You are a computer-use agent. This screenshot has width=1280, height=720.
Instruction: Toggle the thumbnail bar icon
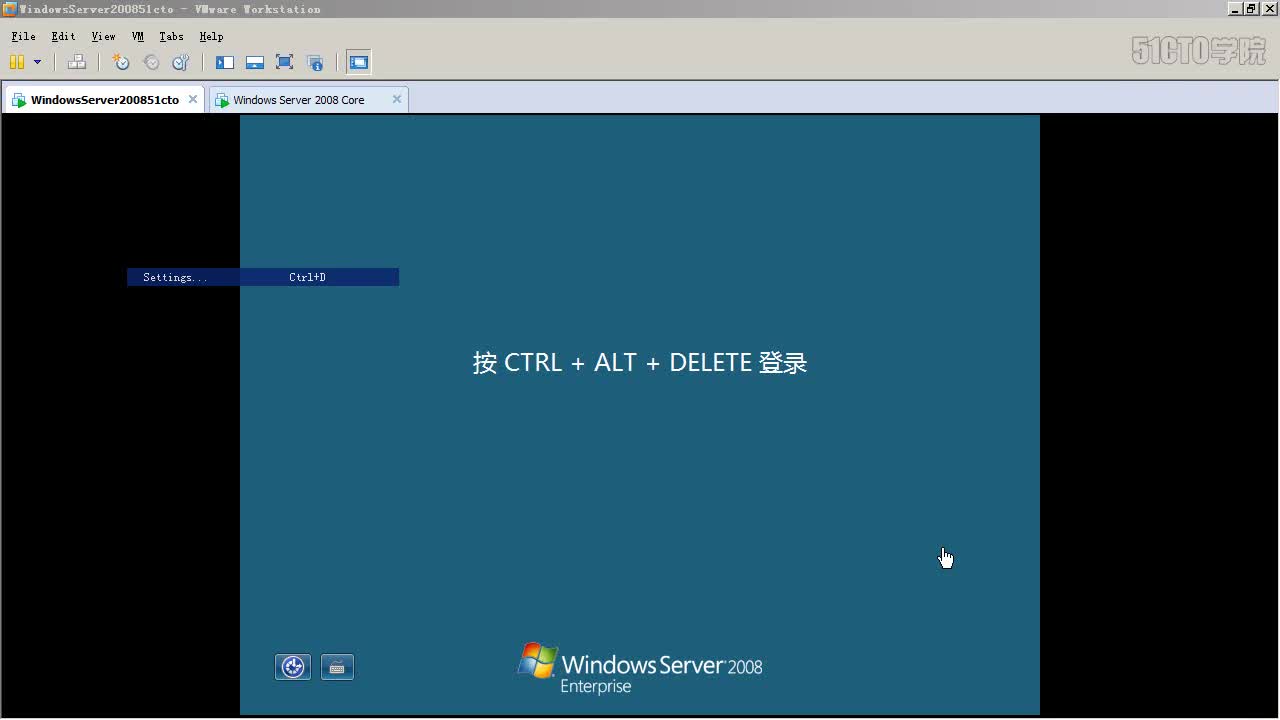(x=255, y=62)
